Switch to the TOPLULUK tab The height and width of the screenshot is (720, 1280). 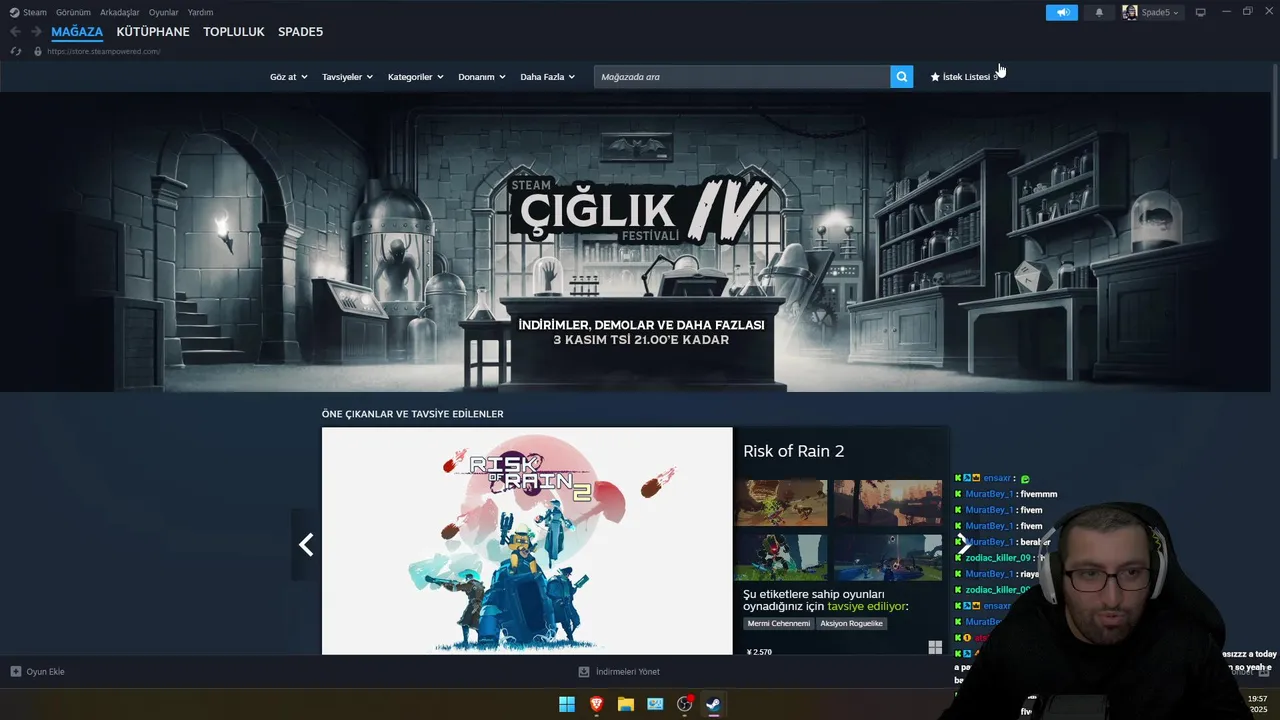234,32
